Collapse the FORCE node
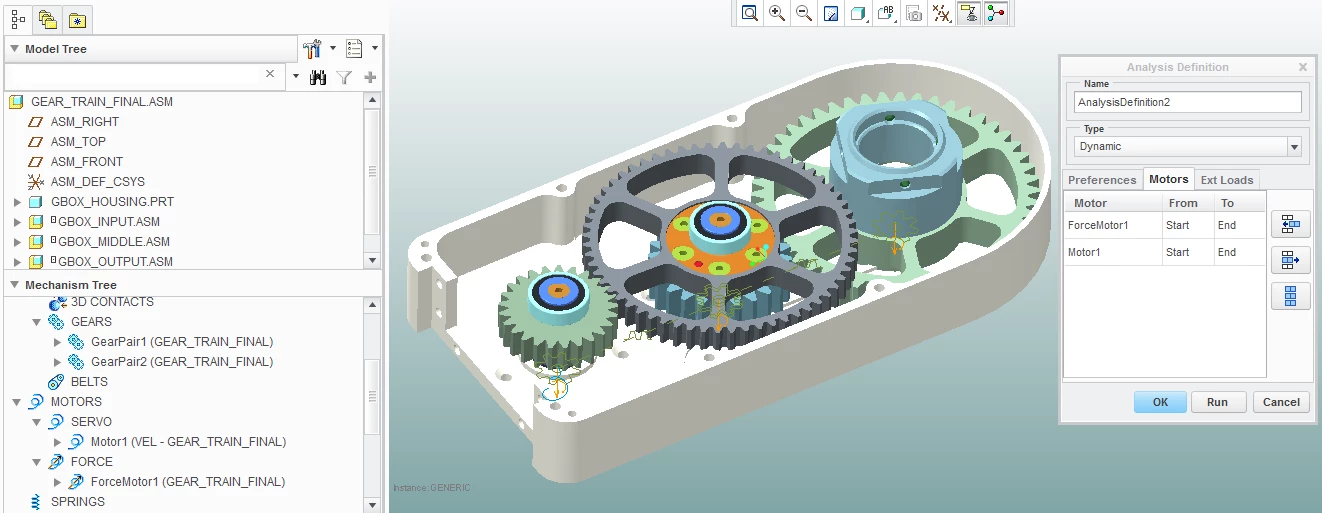1322x513 pixels. tap(37, 462)
